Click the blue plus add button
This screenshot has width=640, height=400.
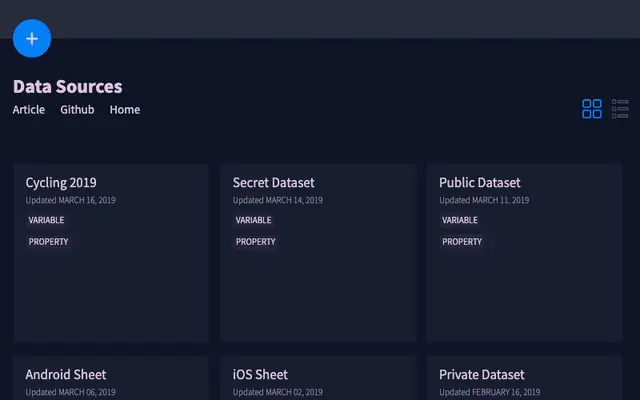point(32,38)
